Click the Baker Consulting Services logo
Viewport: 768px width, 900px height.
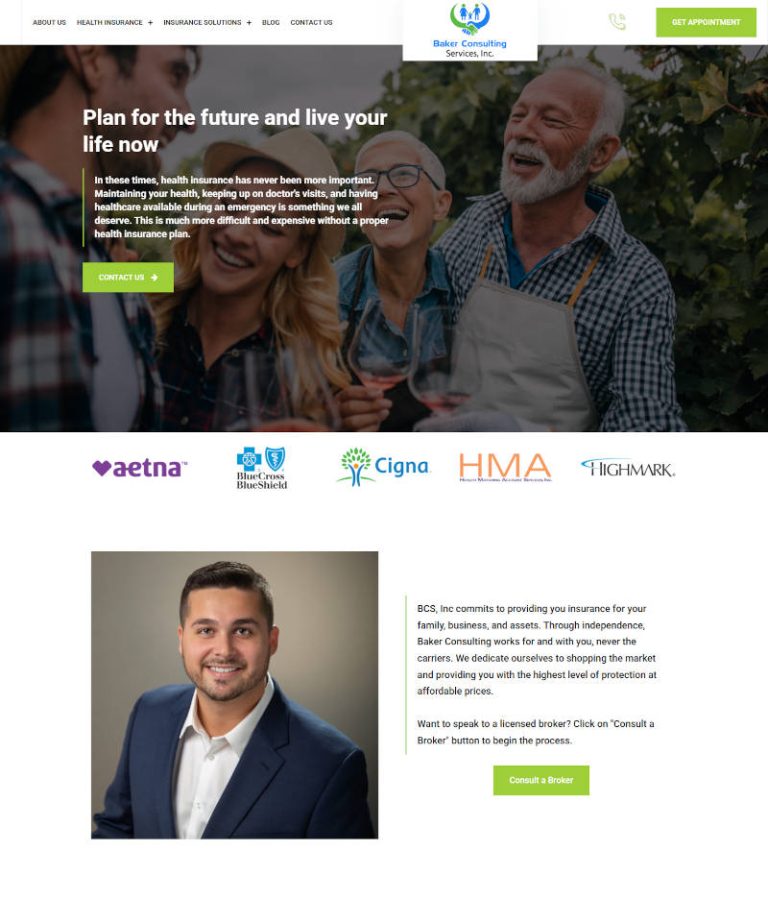pyautogui.click(x=470, y=30)
